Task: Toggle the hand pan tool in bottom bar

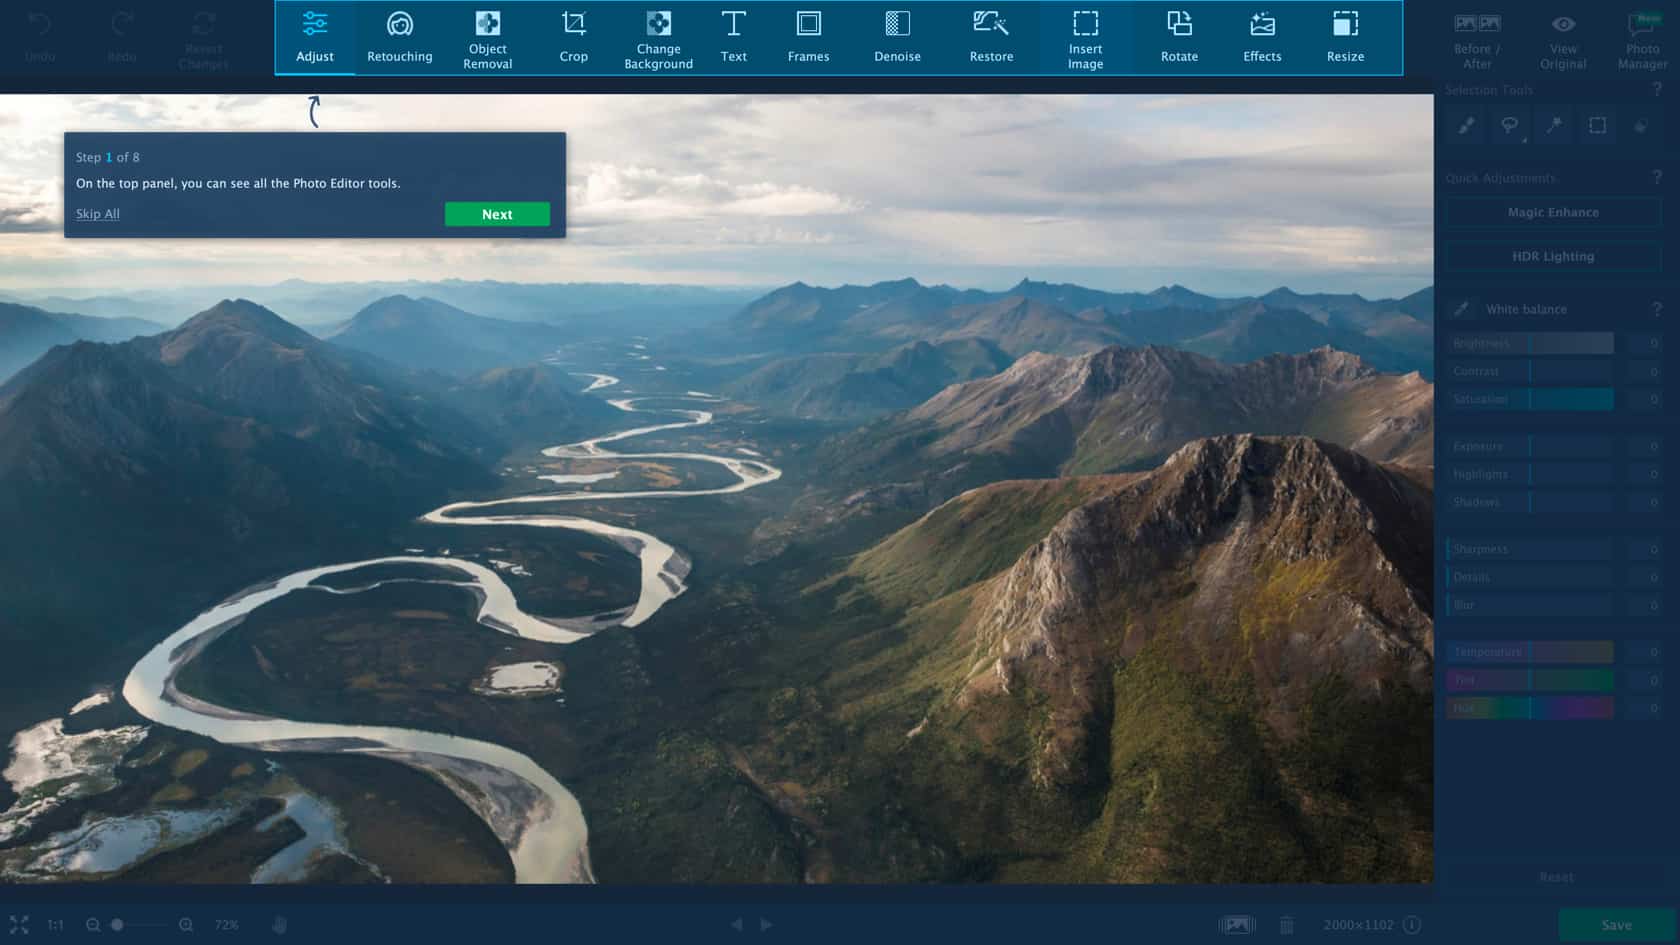Action: (280, 925)
